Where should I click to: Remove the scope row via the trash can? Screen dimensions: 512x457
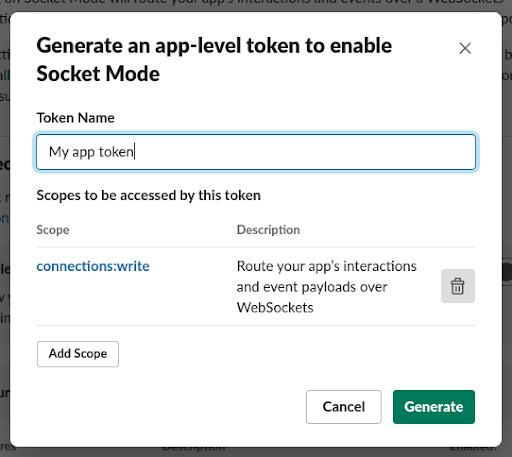458,286
